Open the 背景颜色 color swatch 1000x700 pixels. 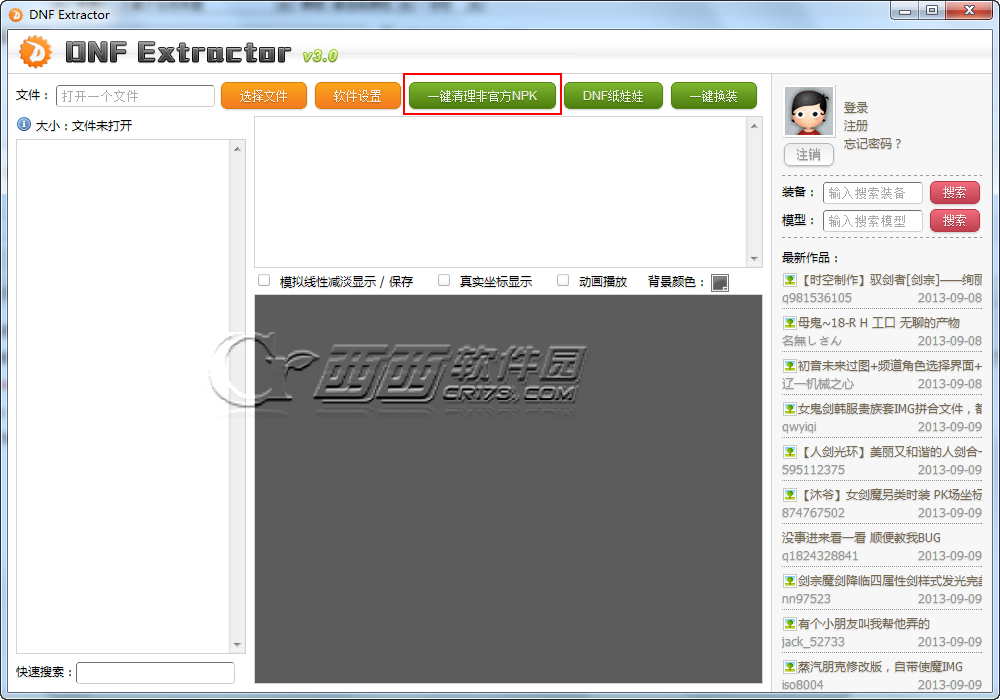coord(720,283)
